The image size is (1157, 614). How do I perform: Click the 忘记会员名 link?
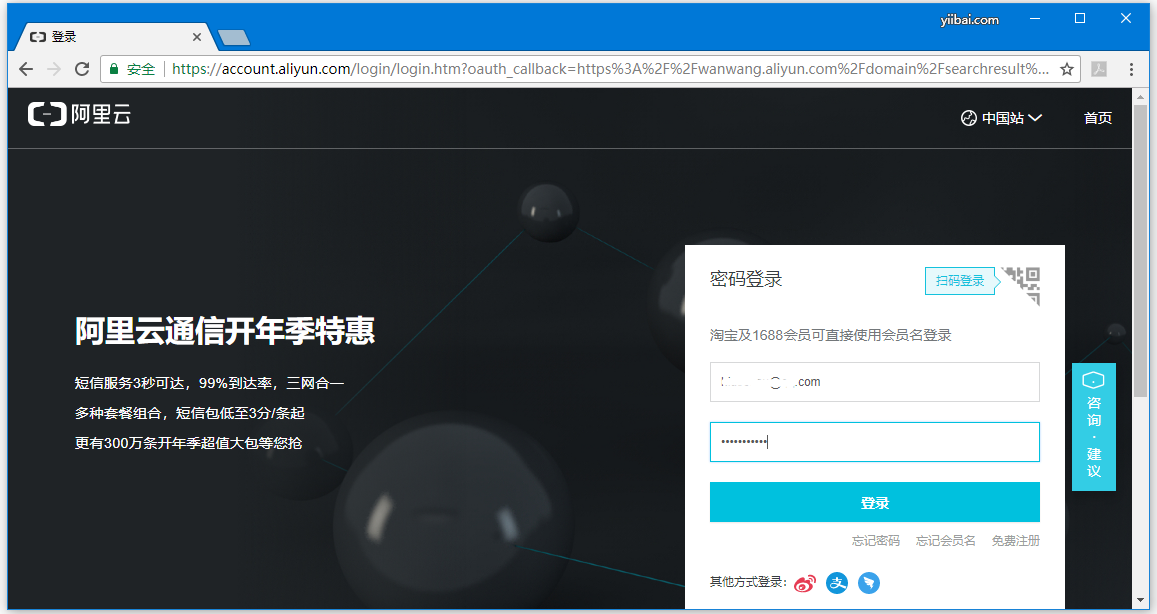click(x=945, y=541)
